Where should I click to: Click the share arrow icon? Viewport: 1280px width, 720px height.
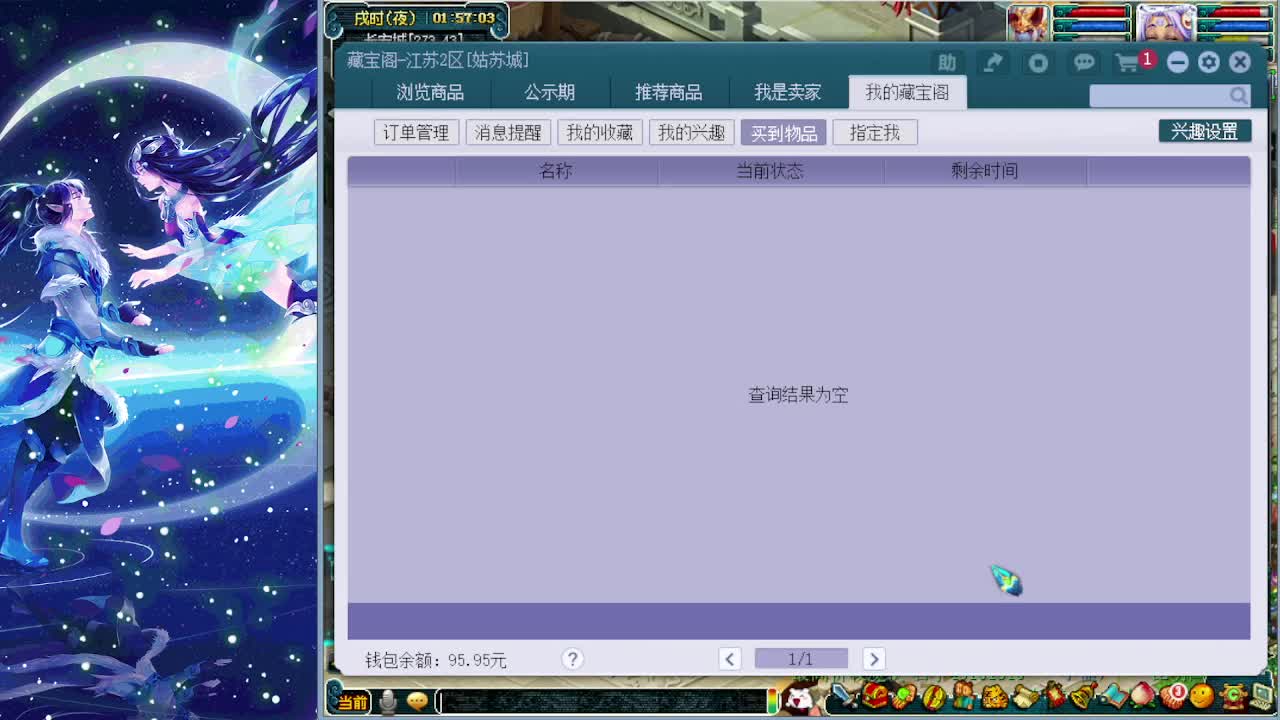(992, 63)
